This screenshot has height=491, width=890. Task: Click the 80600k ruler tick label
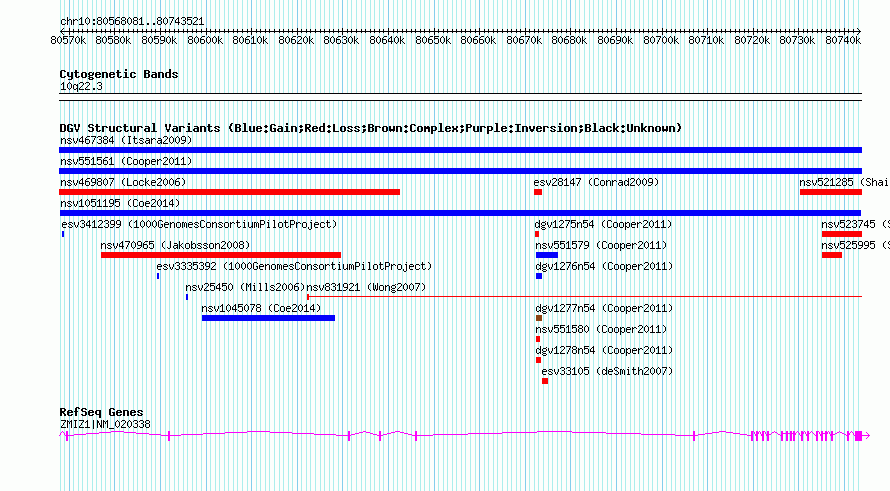(205, 40)
